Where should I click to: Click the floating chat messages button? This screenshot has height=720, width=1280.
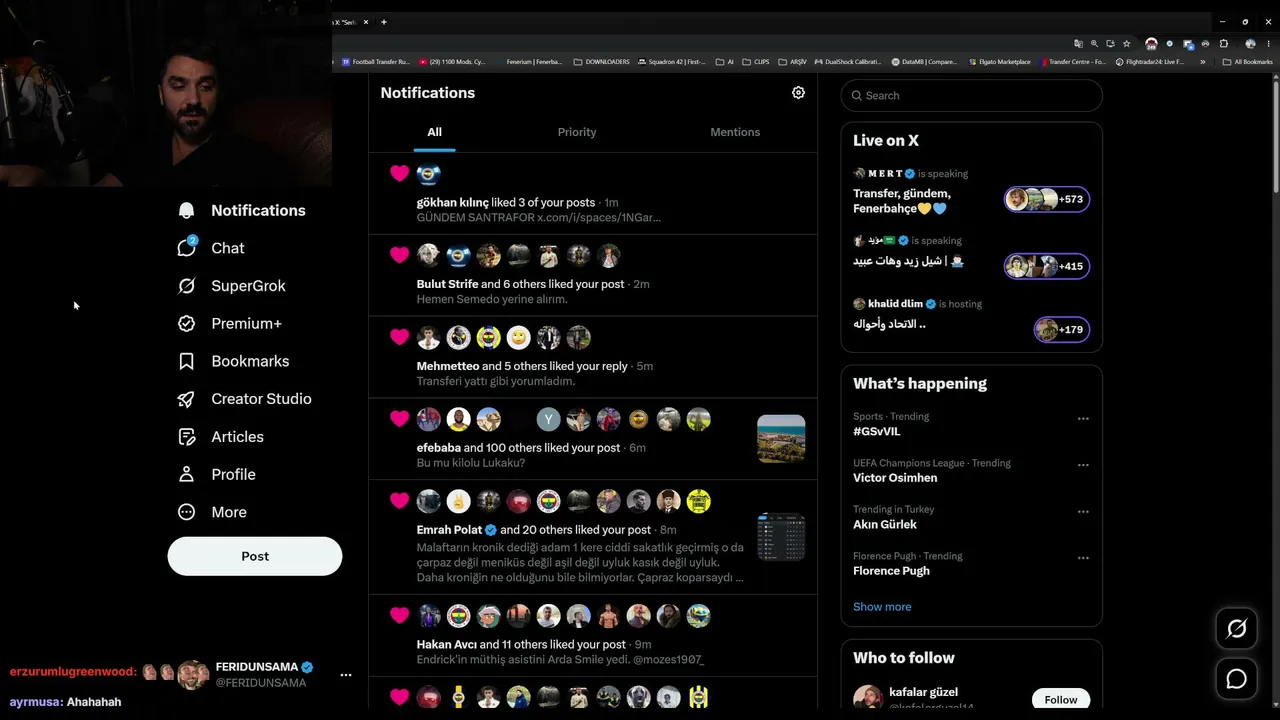click(1237, 680)
